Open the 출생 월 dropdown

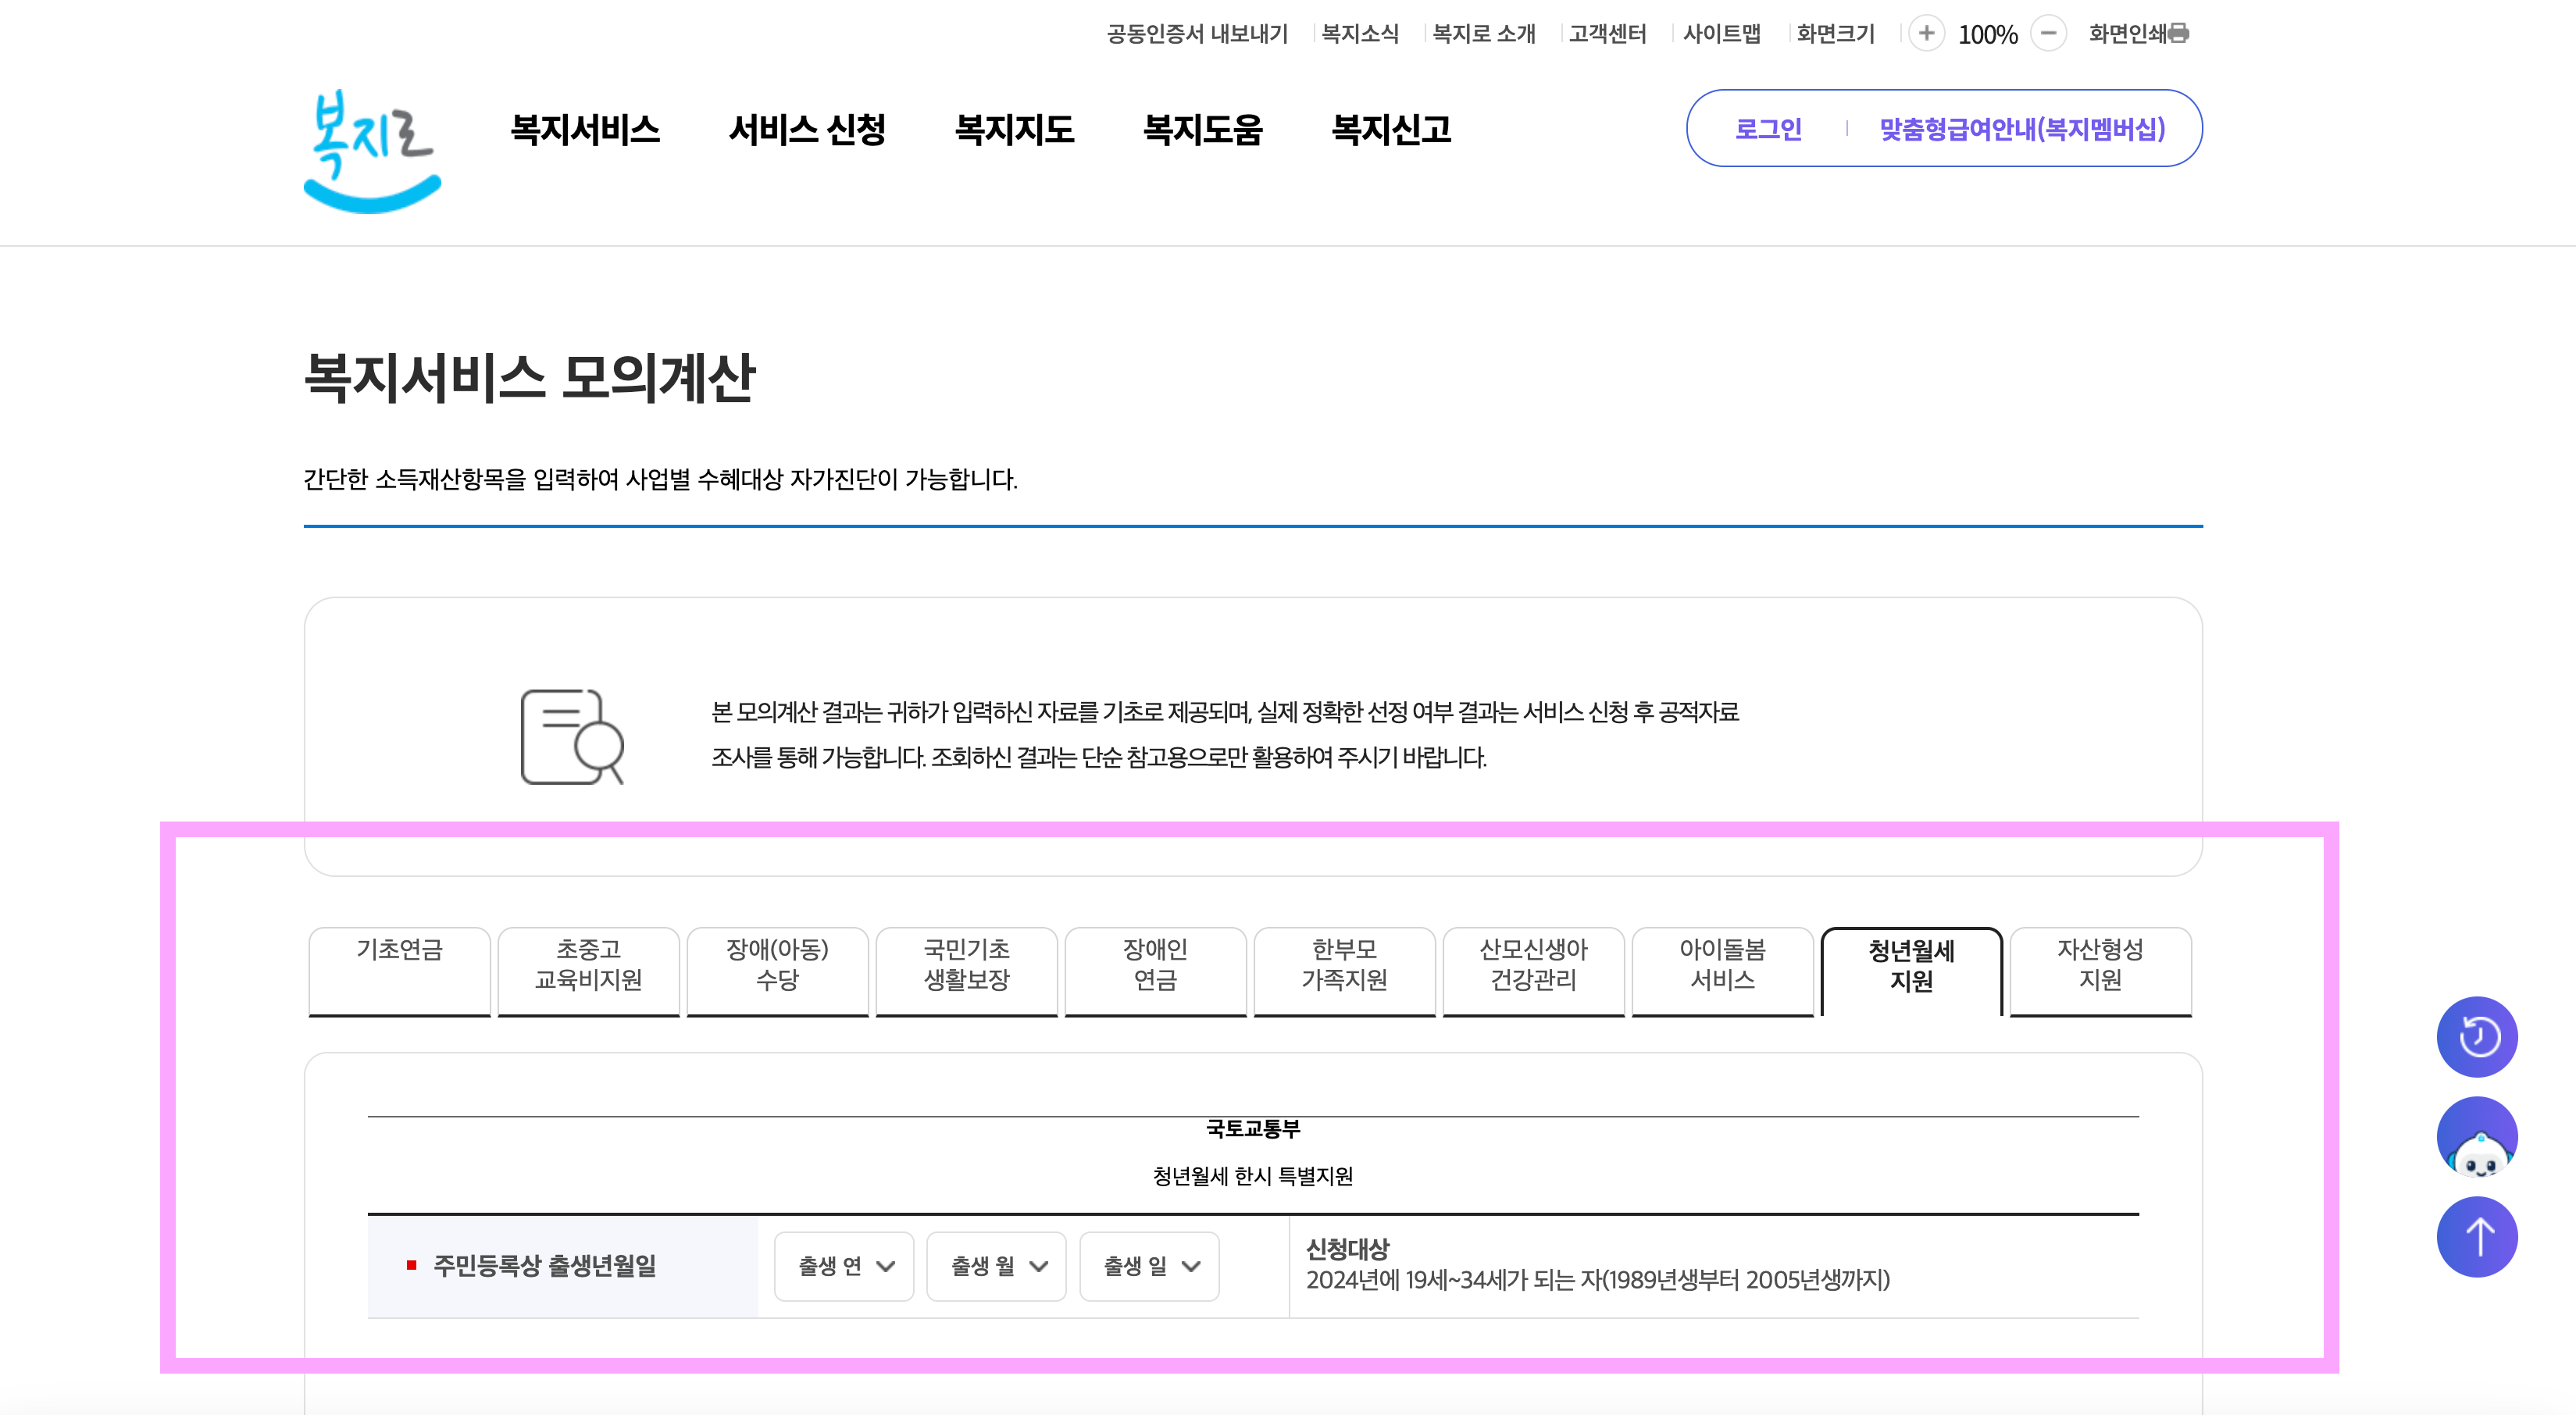coord(996,1266)
